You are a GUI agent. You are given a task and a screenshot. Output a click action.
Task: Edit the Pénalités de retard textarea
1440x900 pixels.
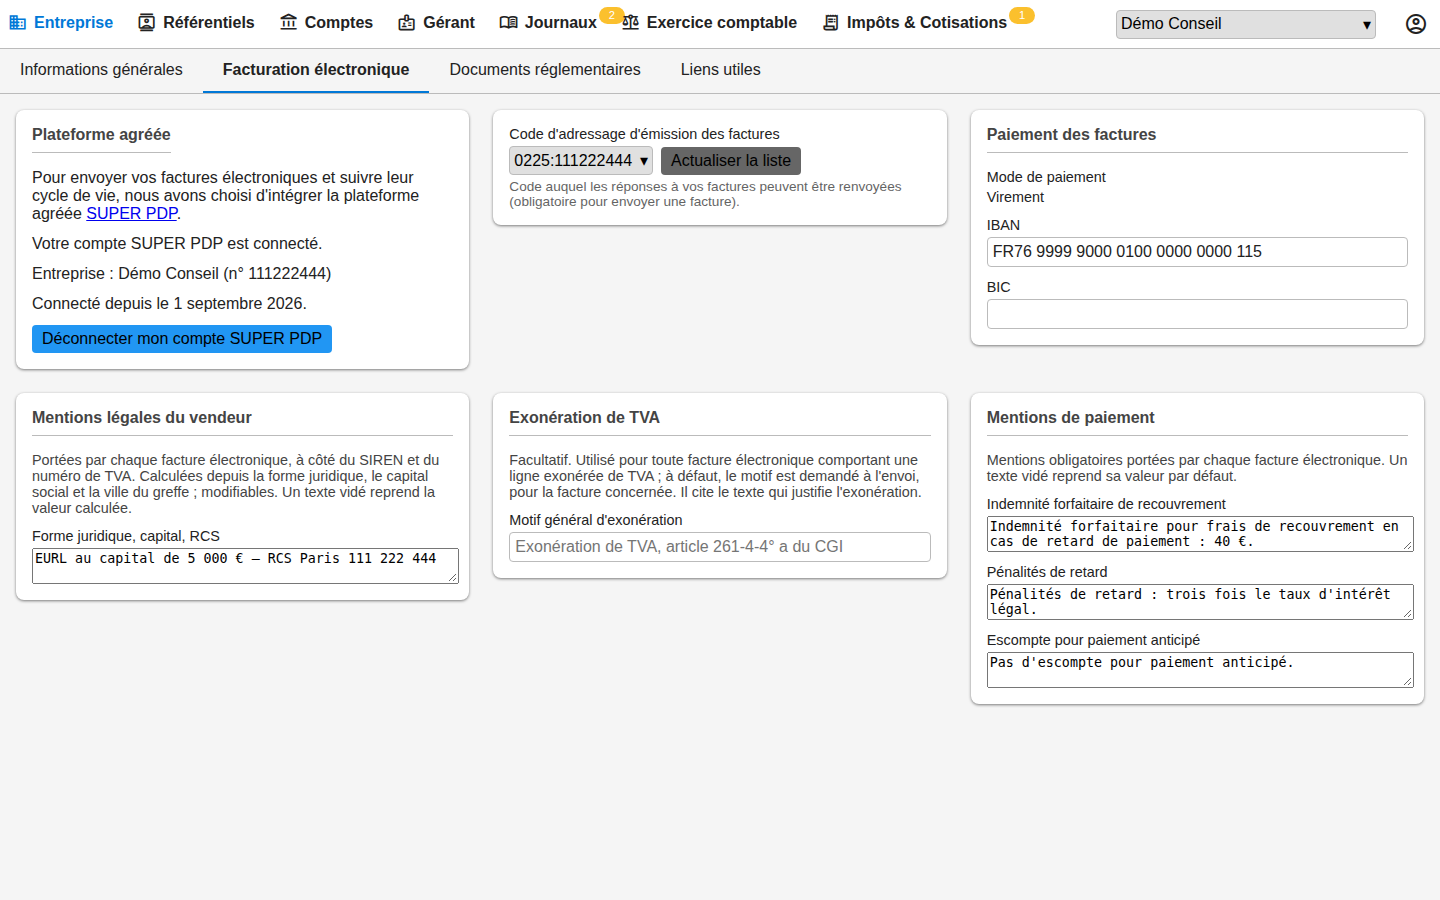(x=1200, y=602)
